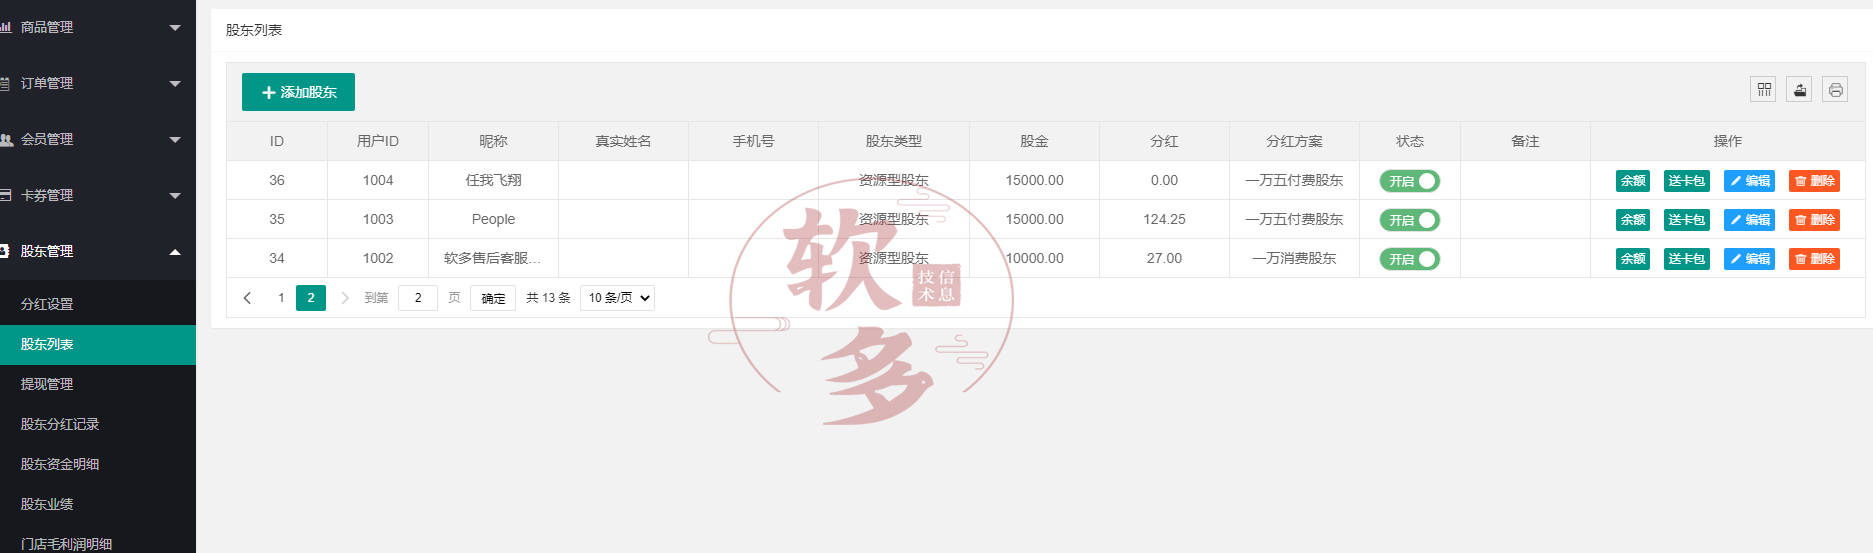Open the 10 条/页 page size dropdown

(617, 298)
